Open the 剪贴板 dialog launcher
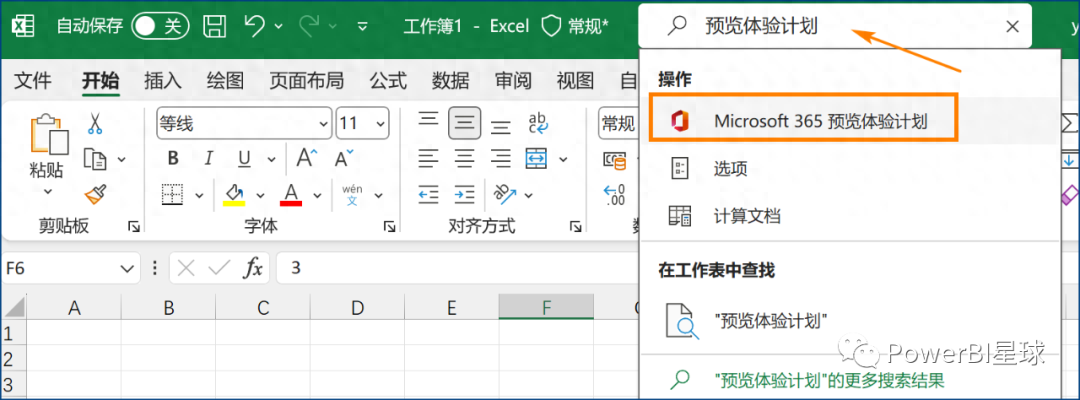Viewport: 1080px width, 400px height. click(134, 226)
